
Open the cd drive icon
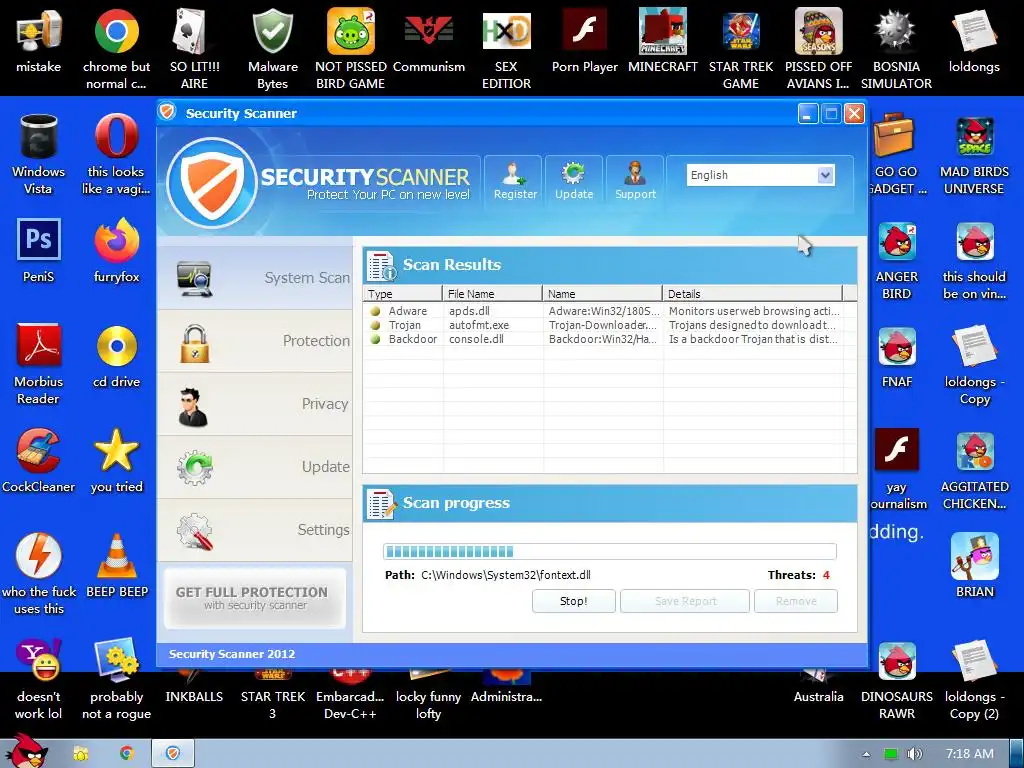pos(116,356)
